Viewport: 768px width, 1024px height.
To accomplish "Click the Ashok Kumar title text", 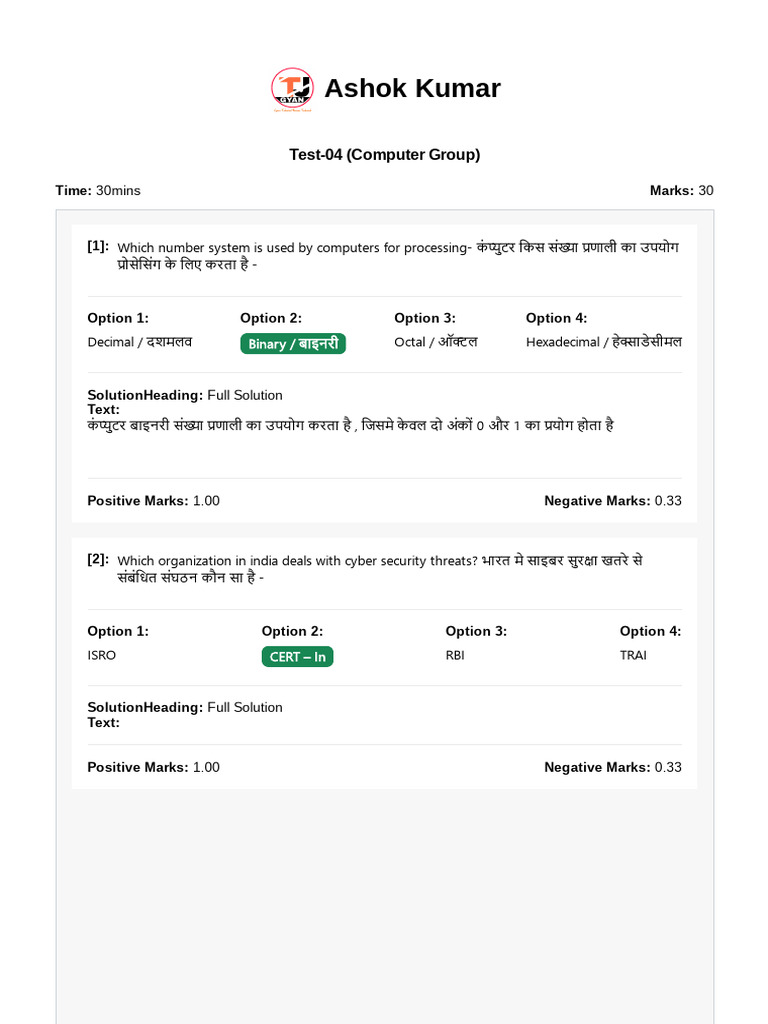I will tap(412, 88).
